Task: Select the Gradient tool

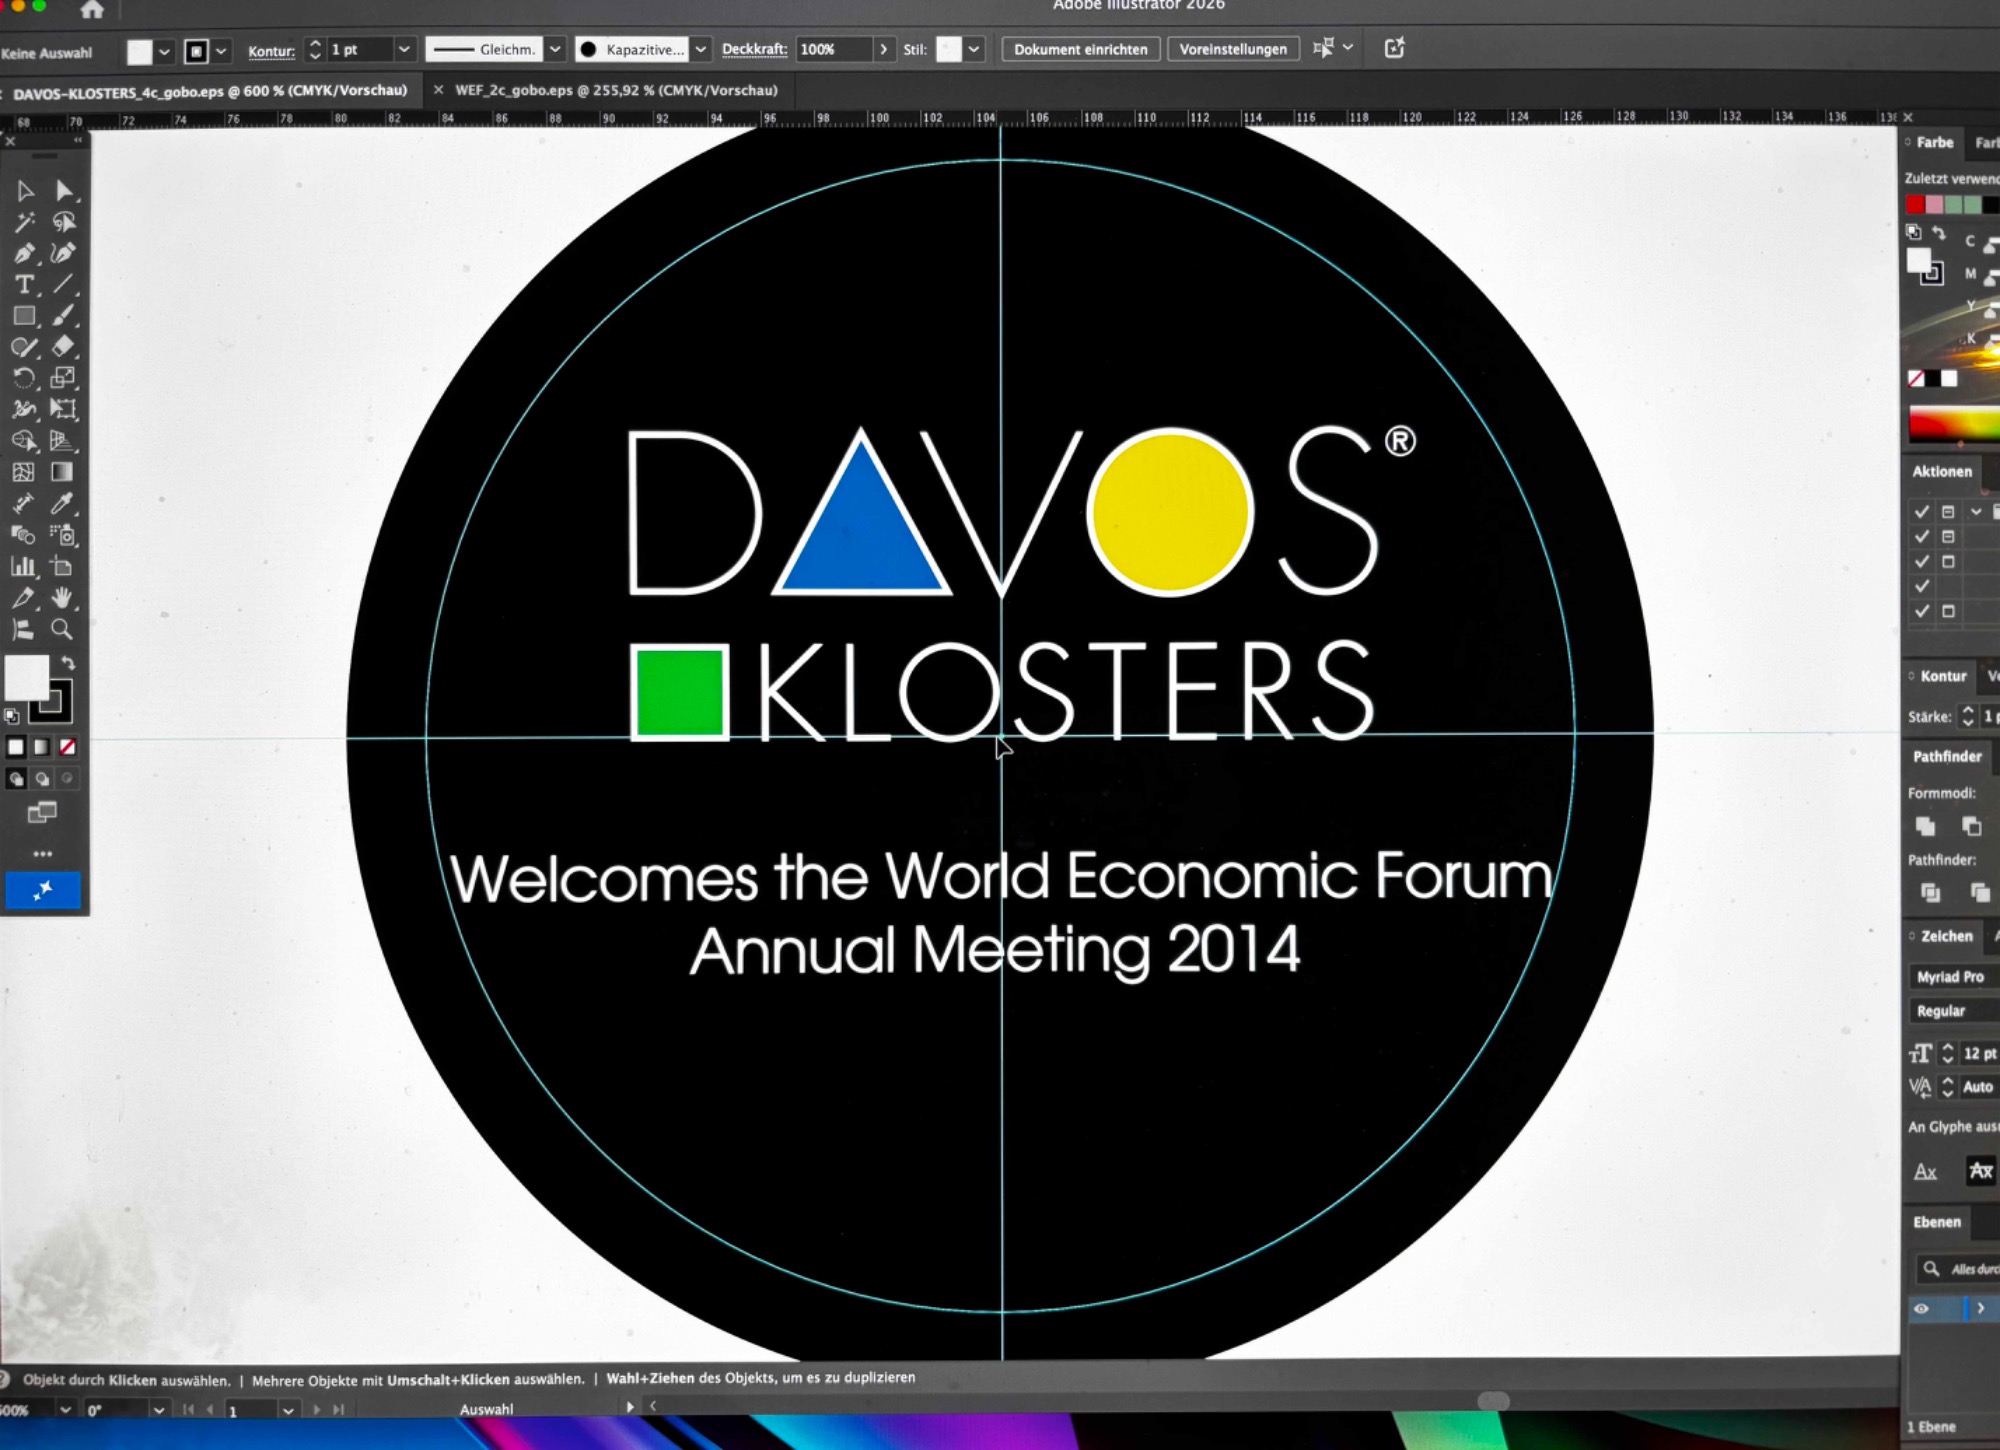Action: 62,472
